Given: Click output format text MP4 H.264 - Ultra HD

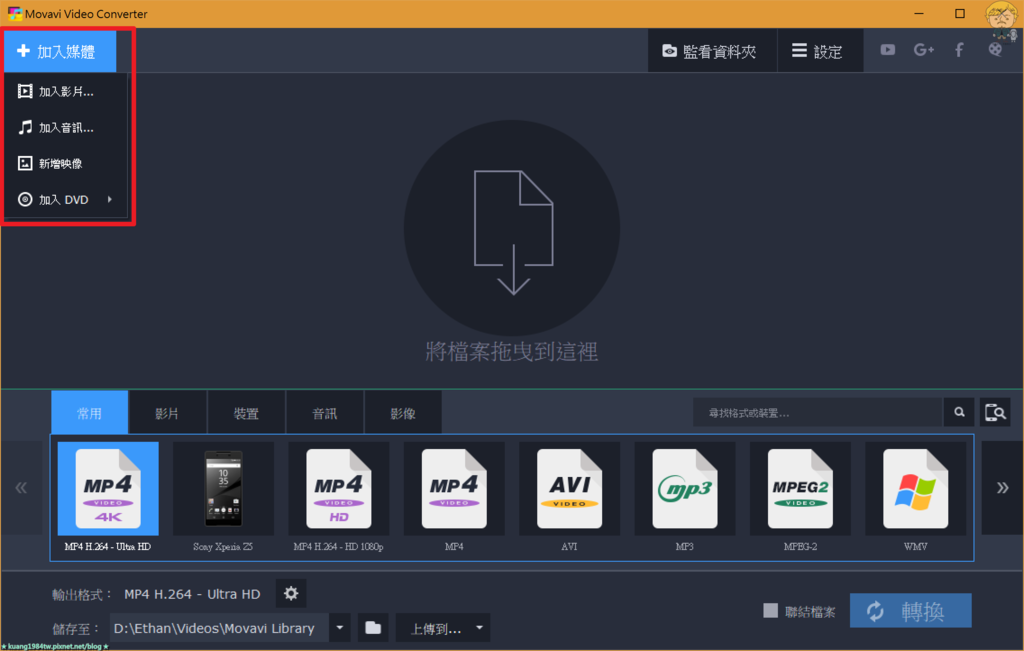Looking at the screenshot, I should point(192,594).
